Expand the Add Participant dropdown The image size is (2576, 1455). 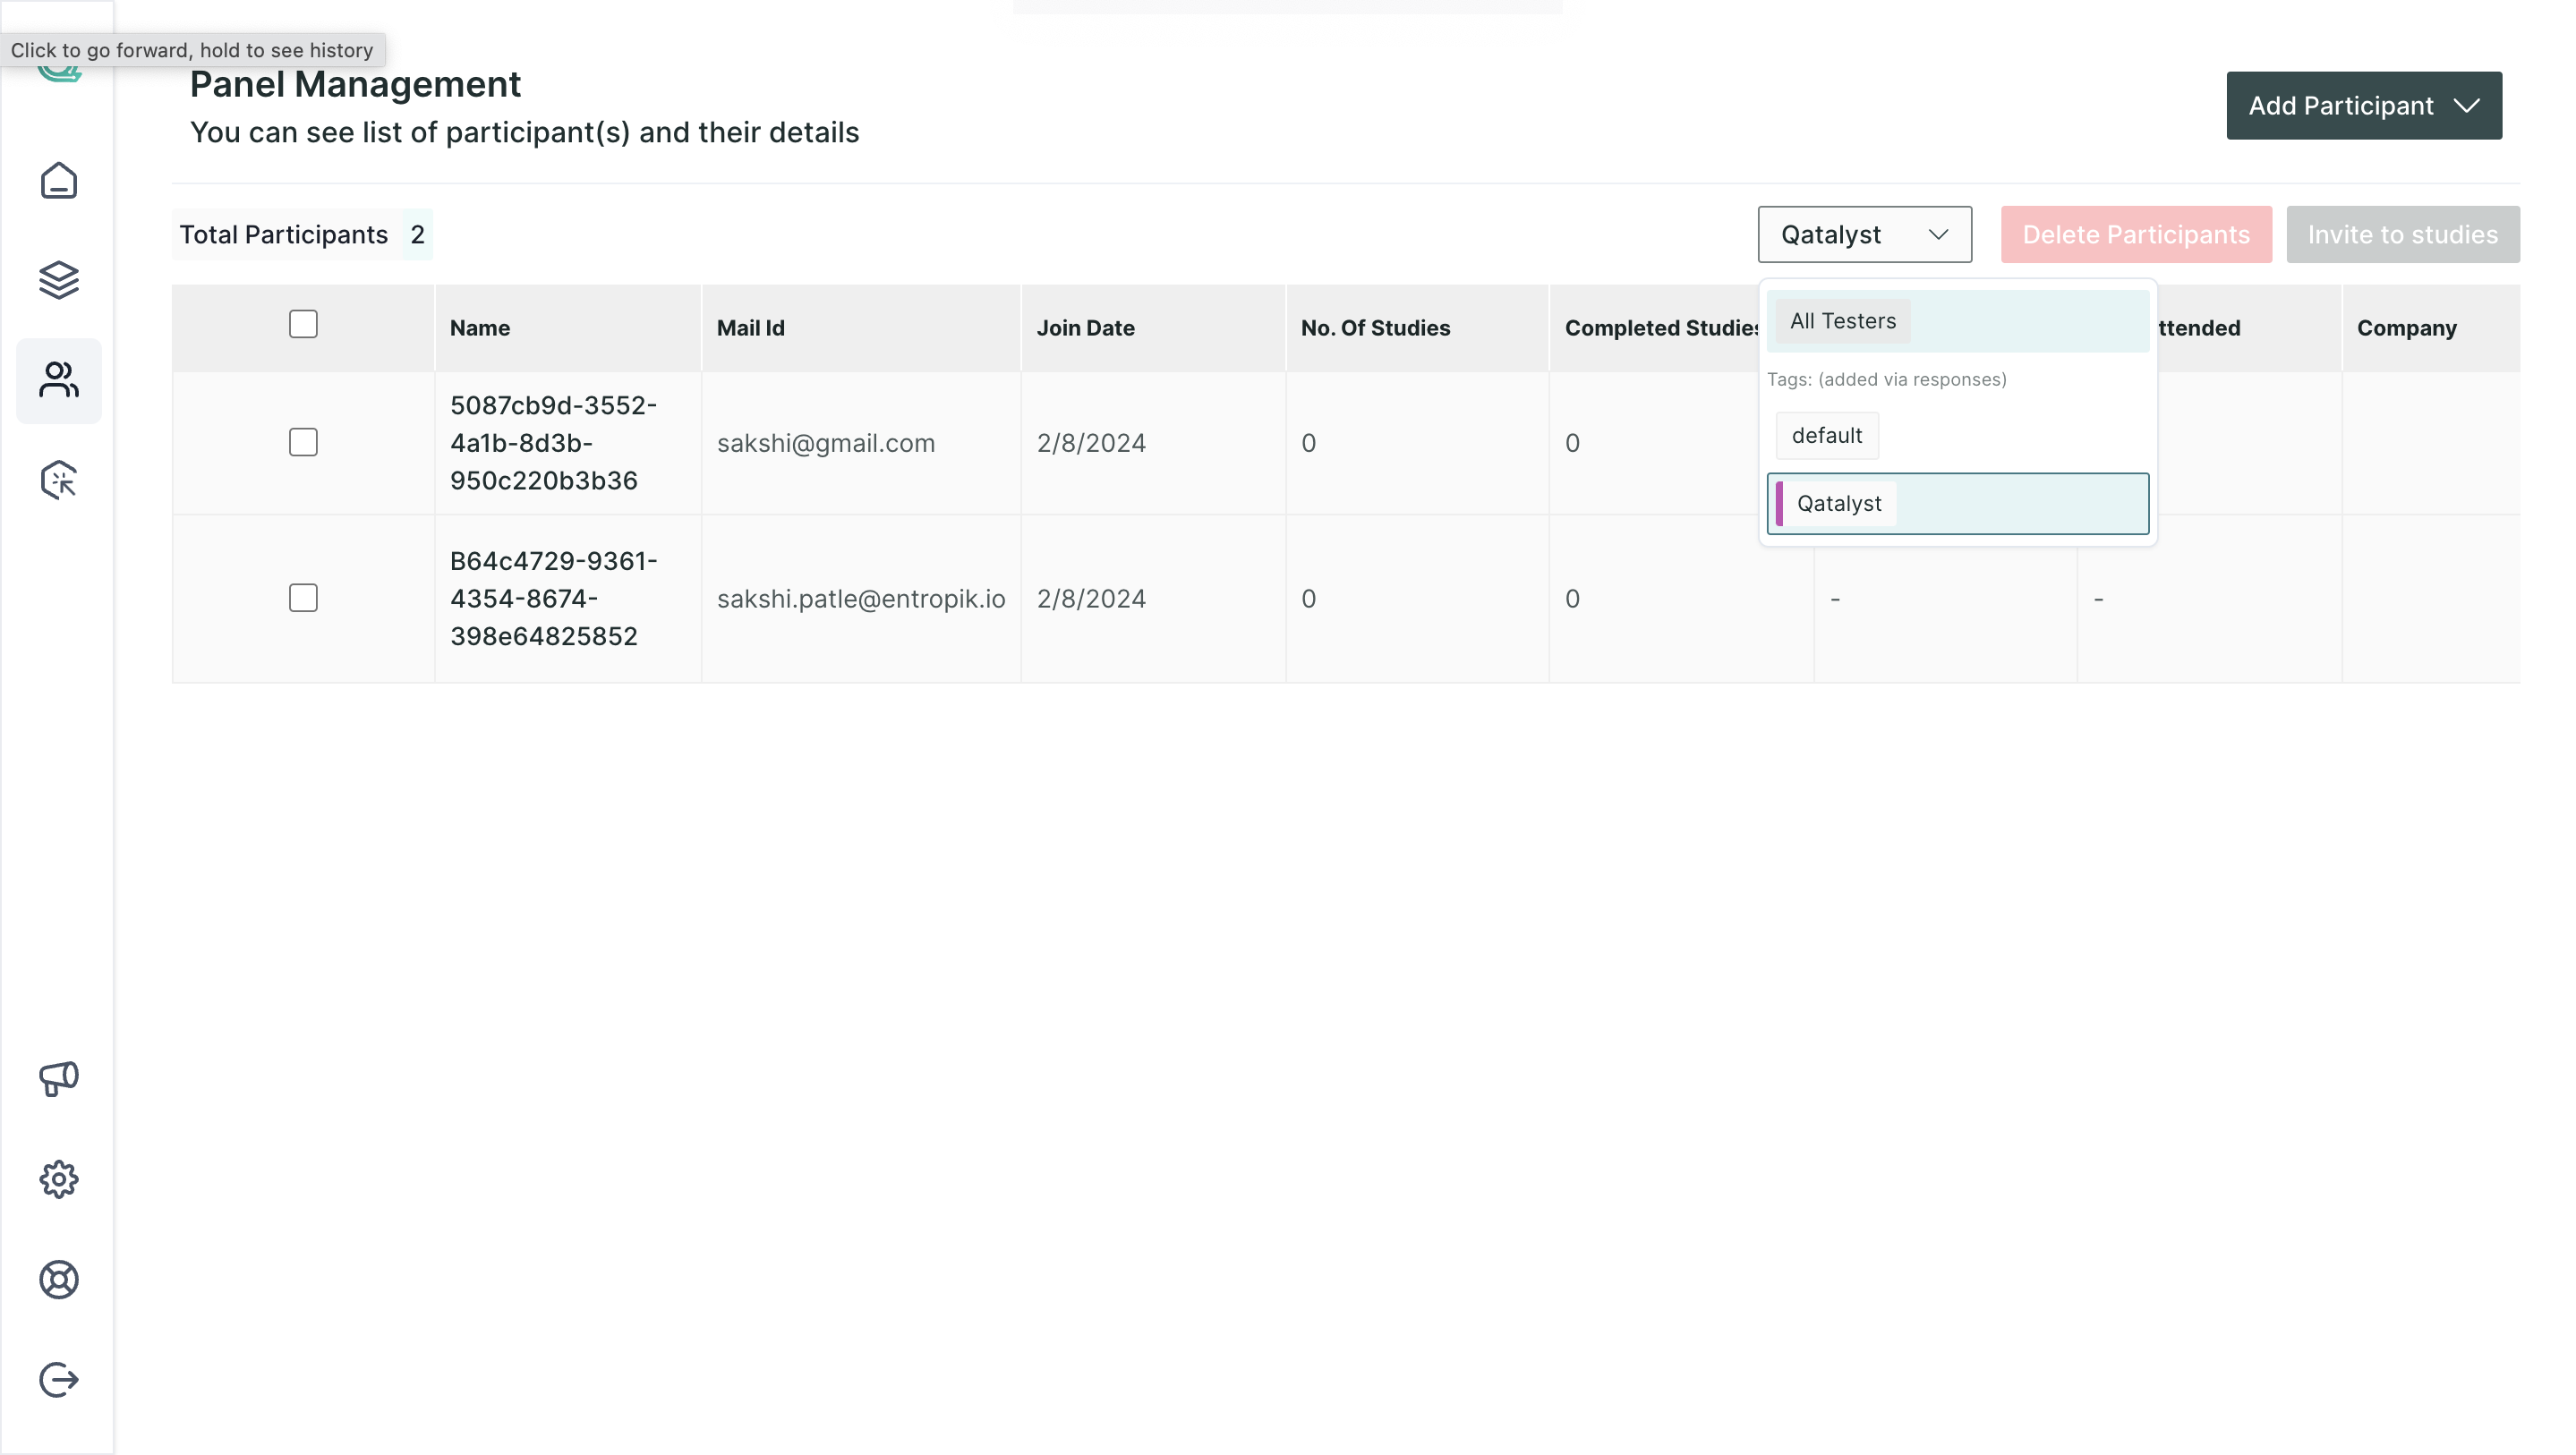[x=2363, y=106]
